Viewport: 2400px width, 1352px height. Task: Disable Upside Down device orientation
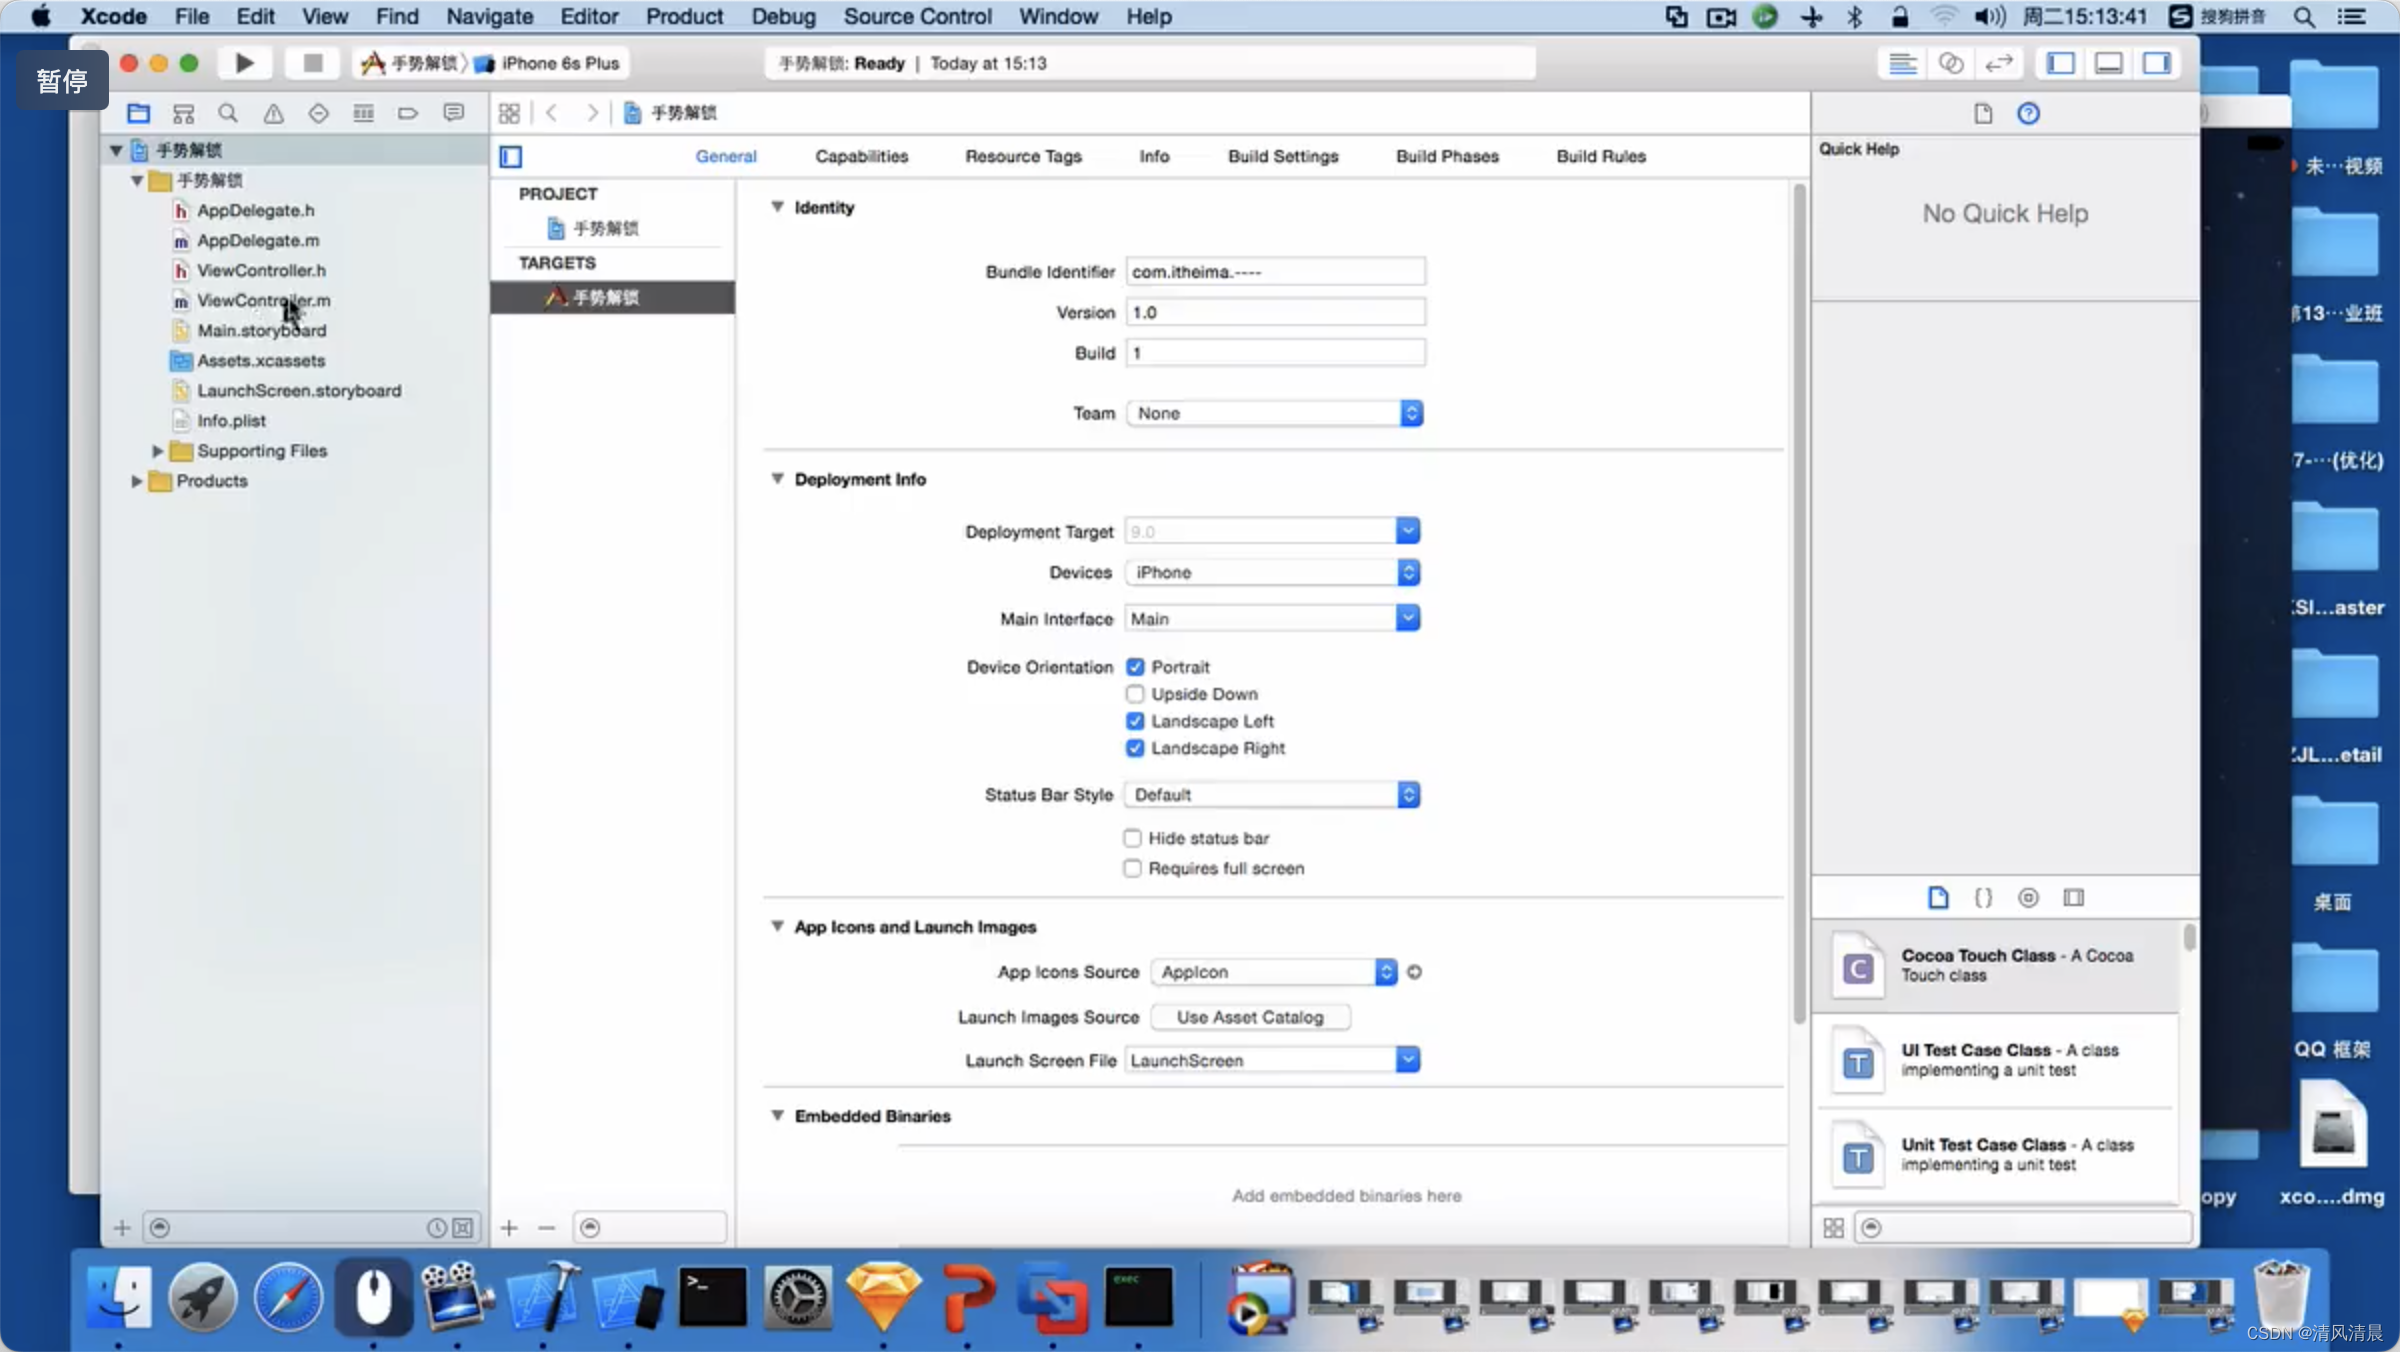1134,694
